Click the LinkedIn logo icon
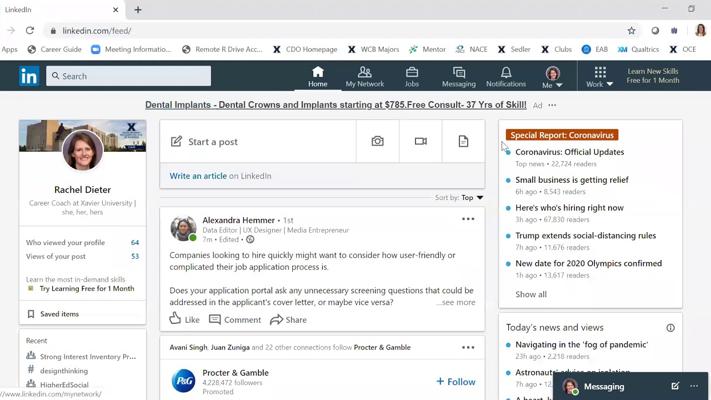The image size is (711, 400). point(29,76)
